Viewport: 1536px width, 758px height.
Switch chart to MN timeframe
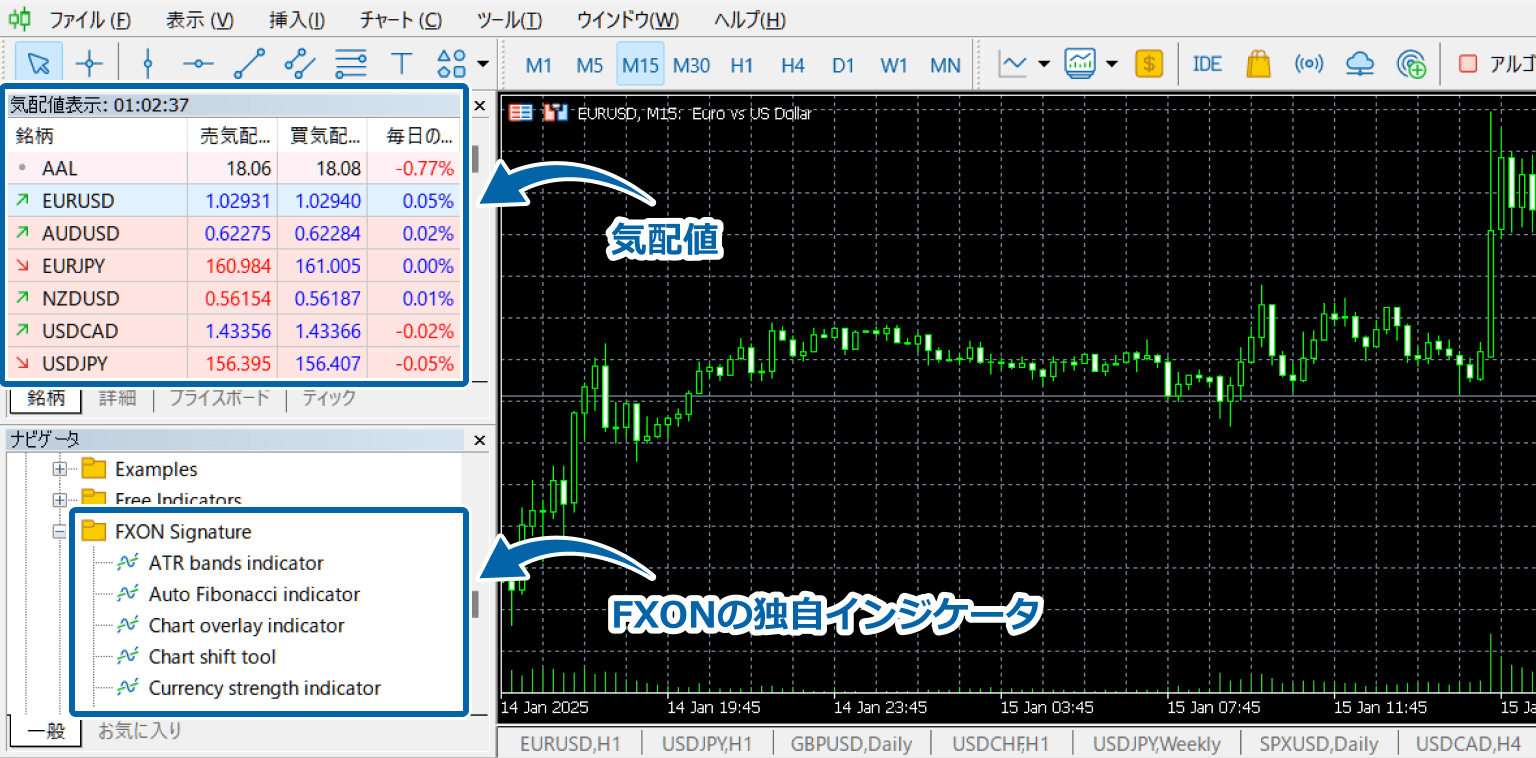click(x=945, y=65)
